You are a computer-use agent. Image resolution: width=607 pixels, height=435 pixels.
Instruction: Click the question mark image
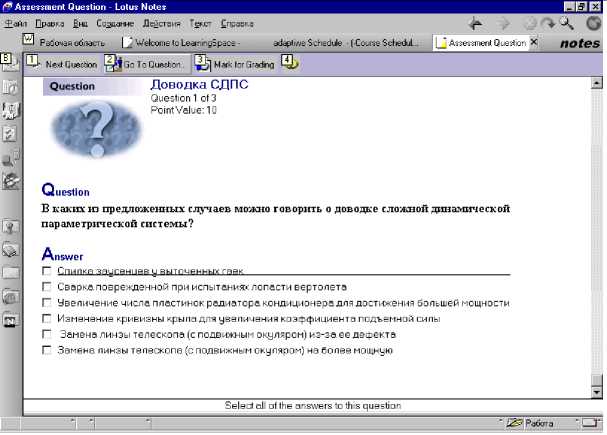96,129
